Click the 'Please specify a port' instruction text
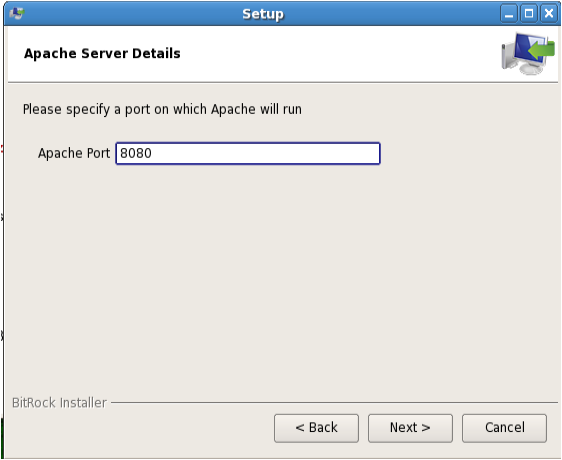Screen dimensions: 562x460 [162, 109]
